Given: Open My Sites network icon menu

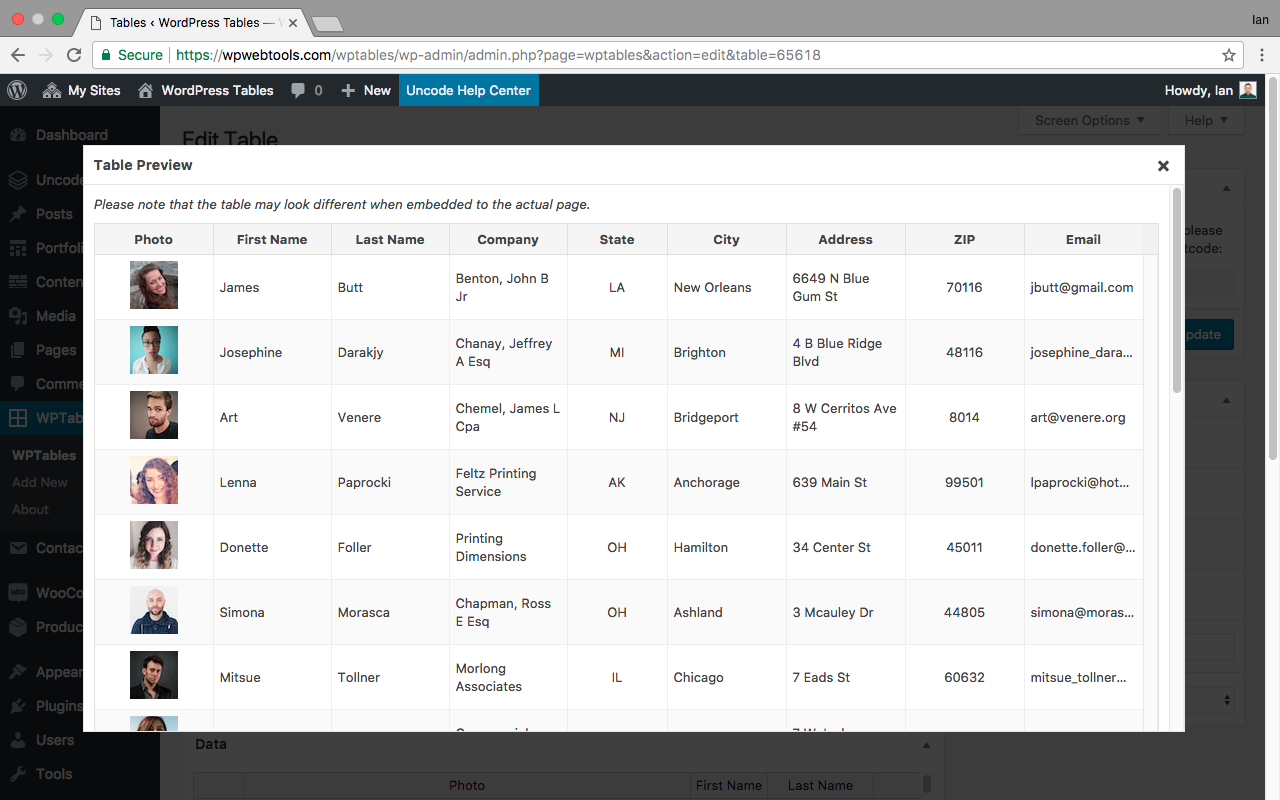Looking at the screenshot, I should 52,90.
